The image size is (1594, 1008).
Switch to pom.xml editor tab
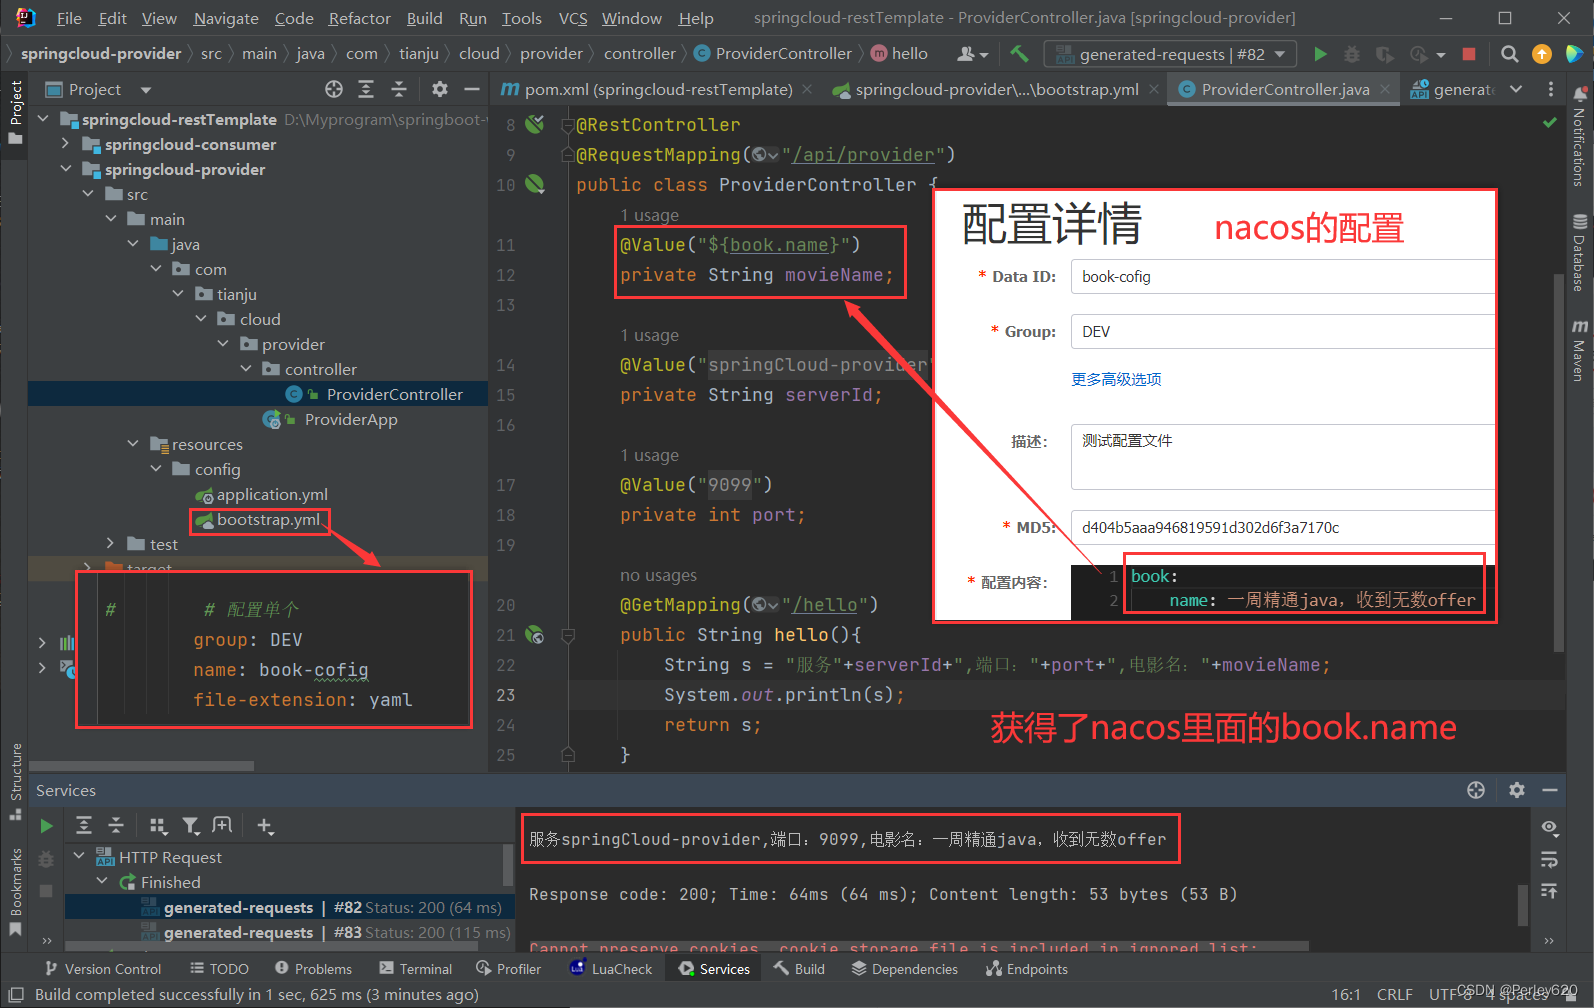[x=657, y=89]
